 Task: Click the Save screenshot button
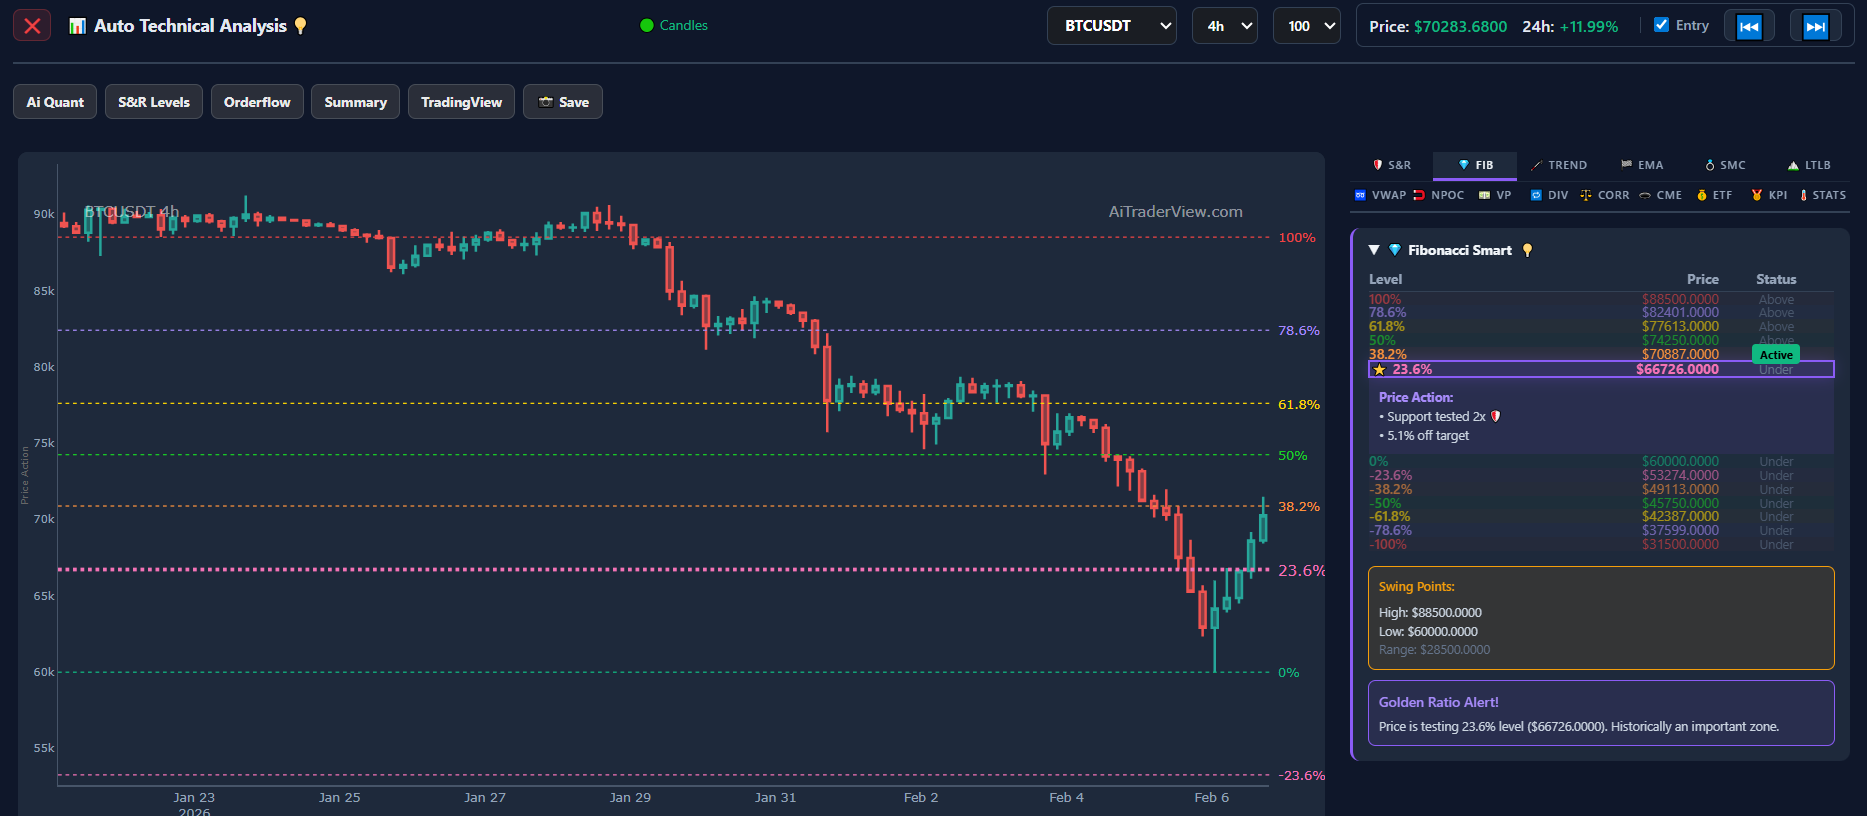pyautogui.click(x=563, y=102)
